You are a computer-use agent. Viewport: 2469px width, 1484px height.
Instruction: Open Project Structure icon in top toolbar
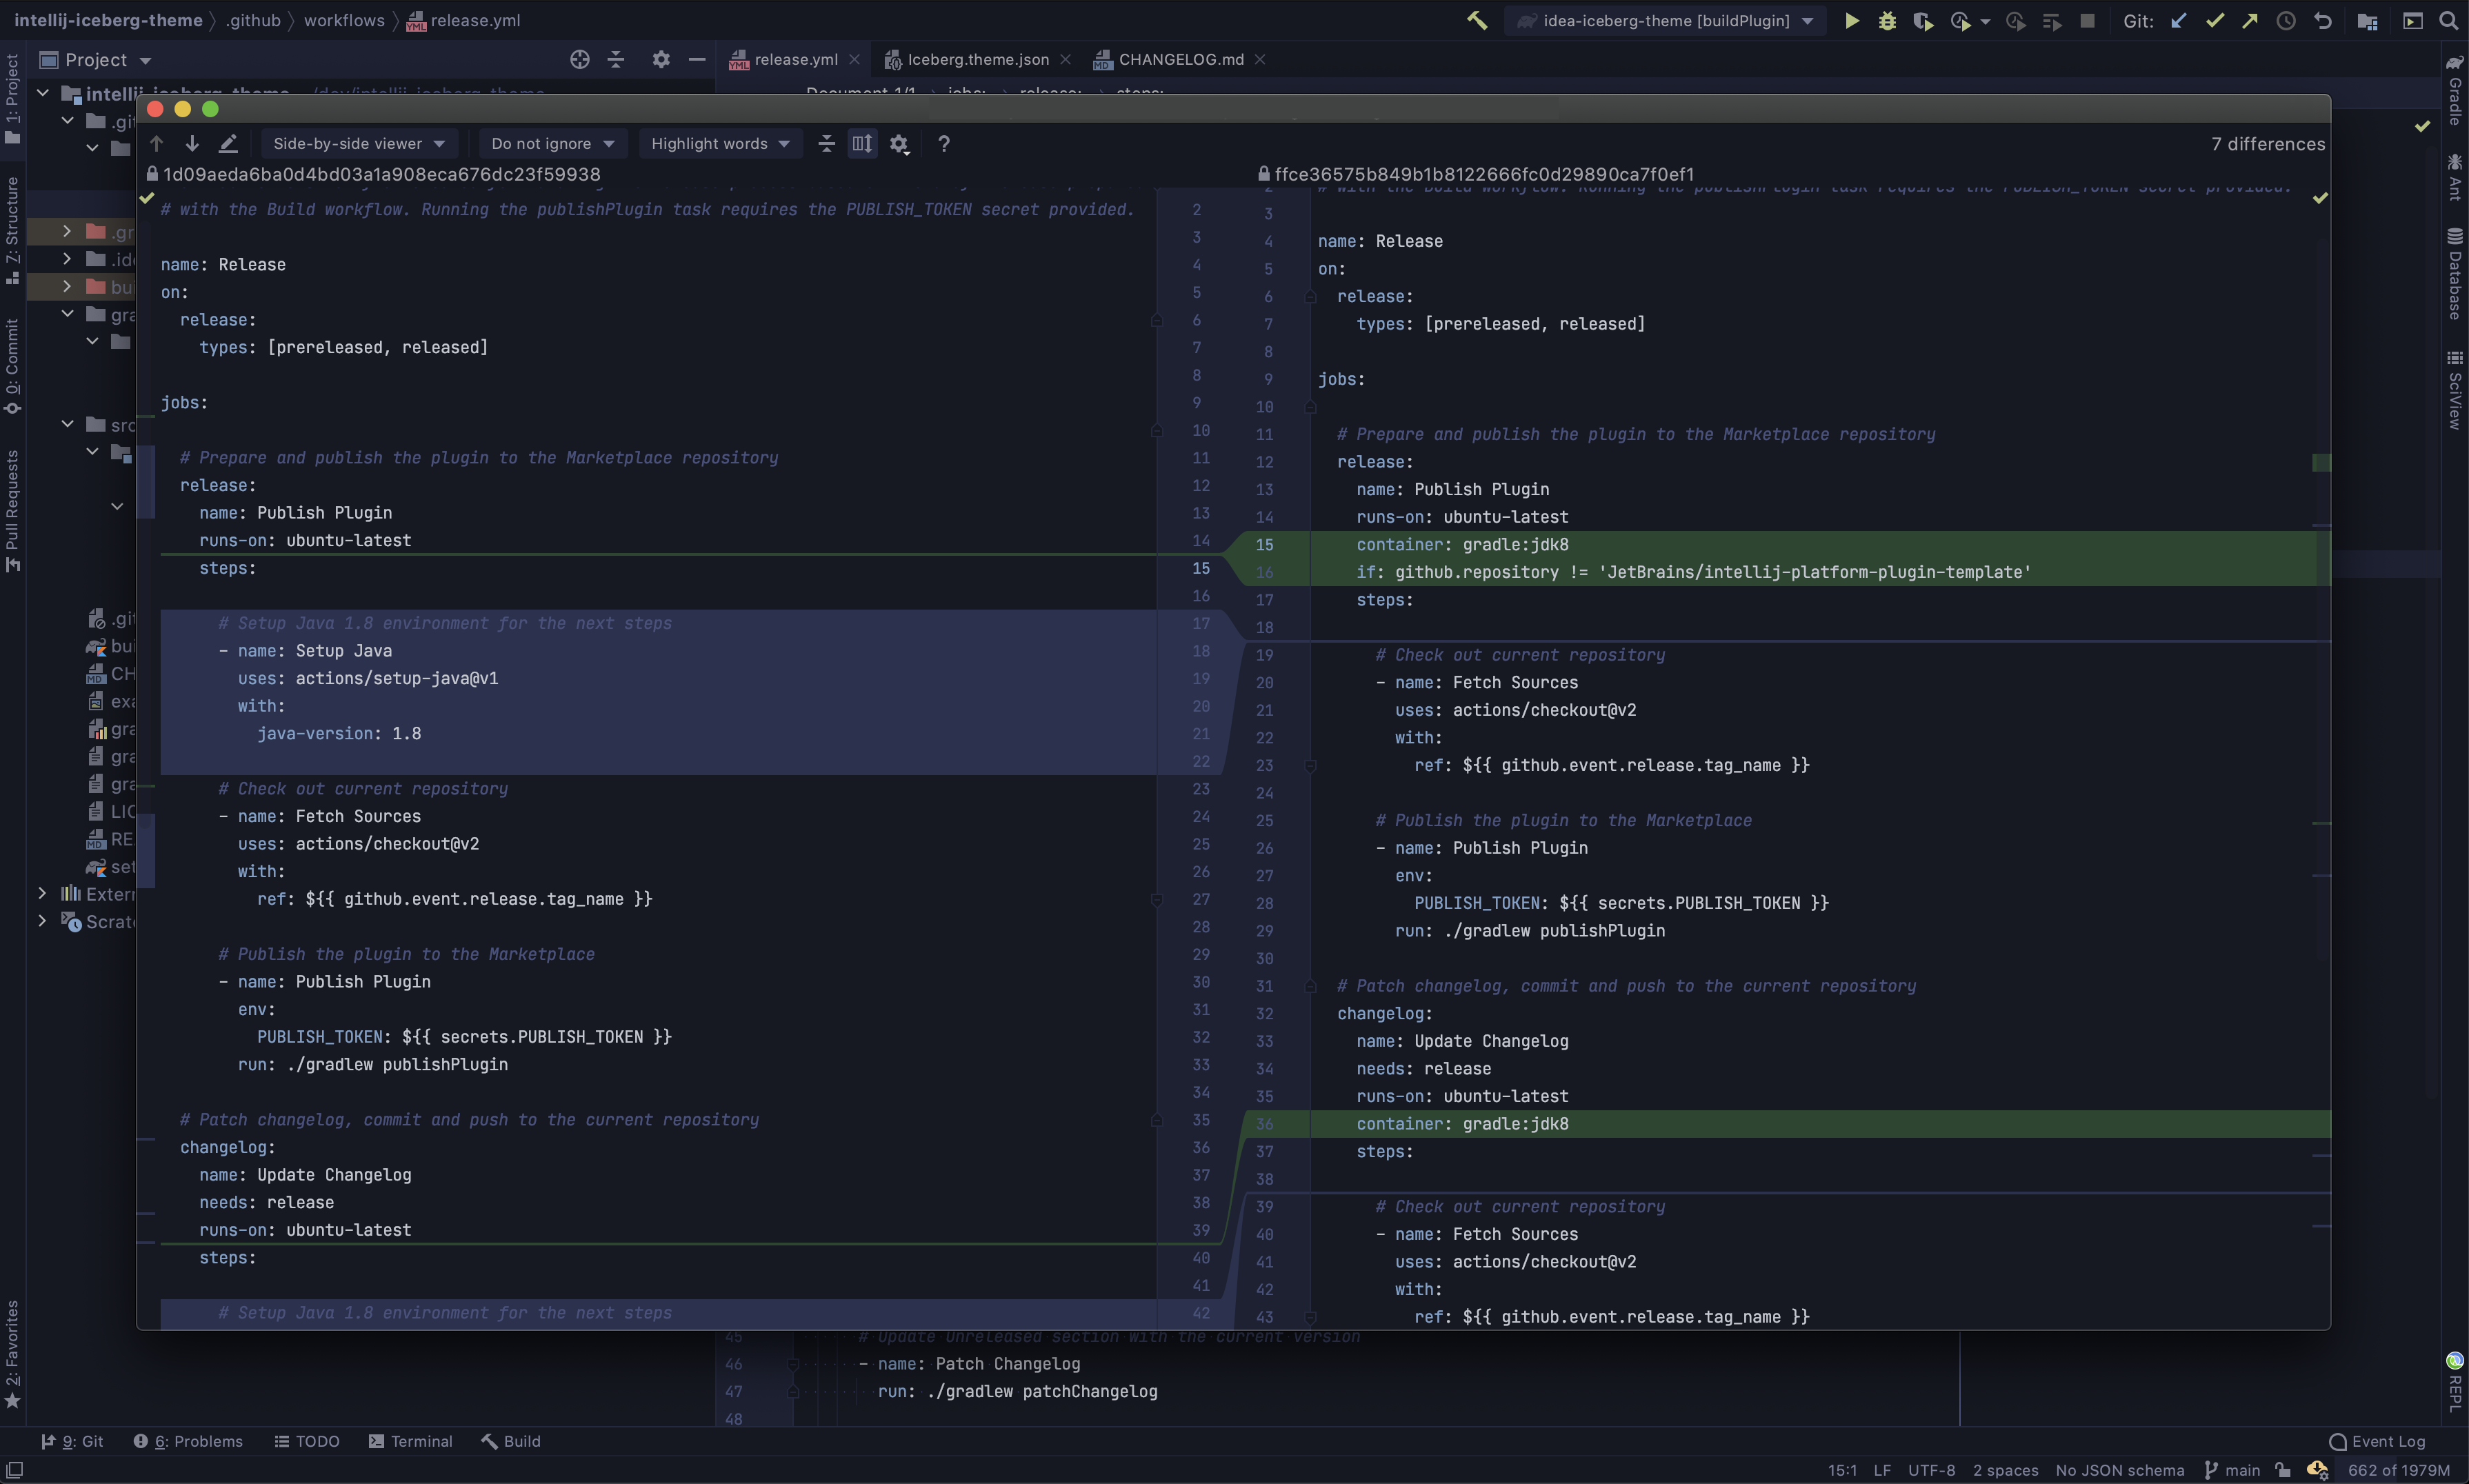coord(2367,20)
